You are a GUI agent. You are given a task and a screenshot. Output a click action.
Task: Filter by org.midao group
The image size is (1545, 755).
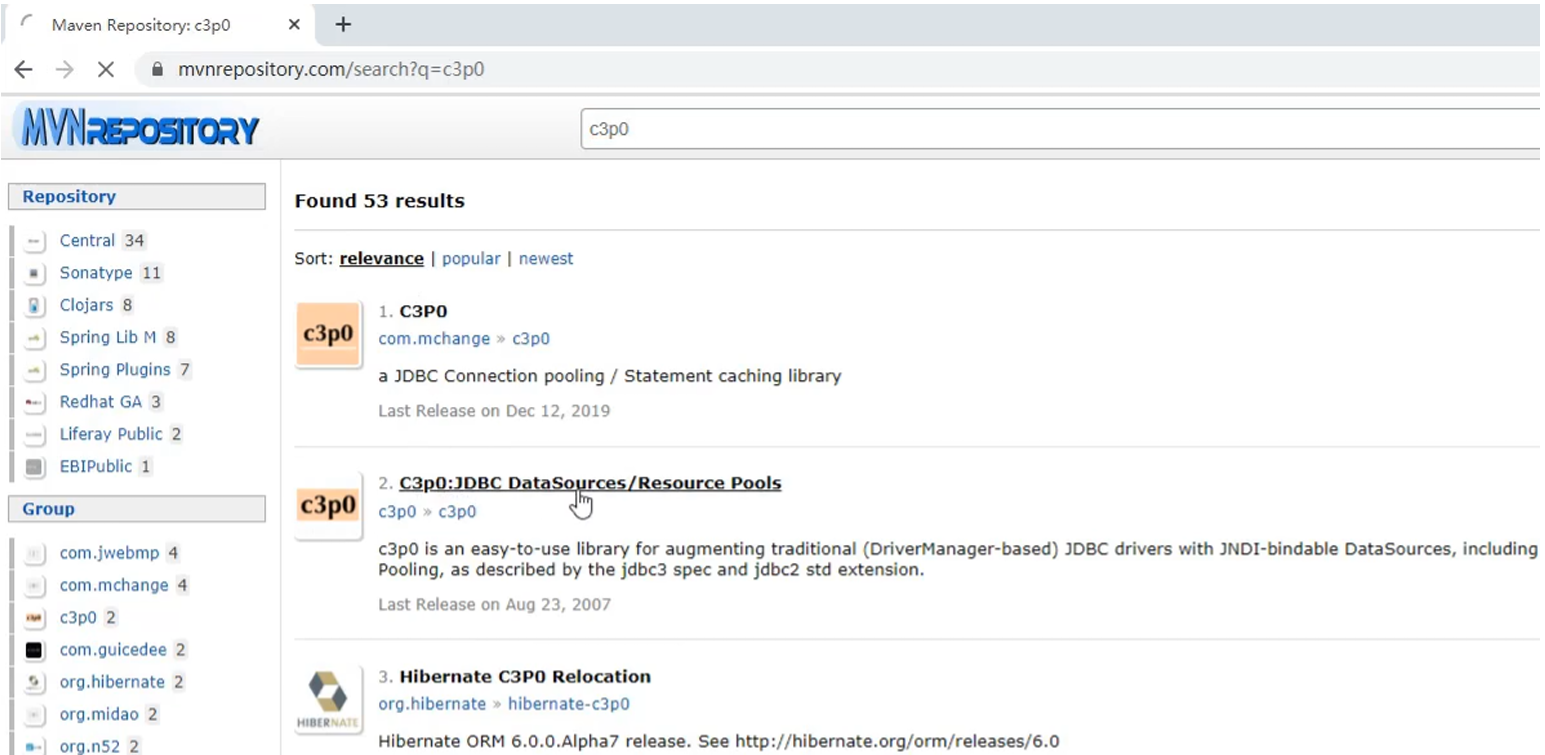point(101,714)
